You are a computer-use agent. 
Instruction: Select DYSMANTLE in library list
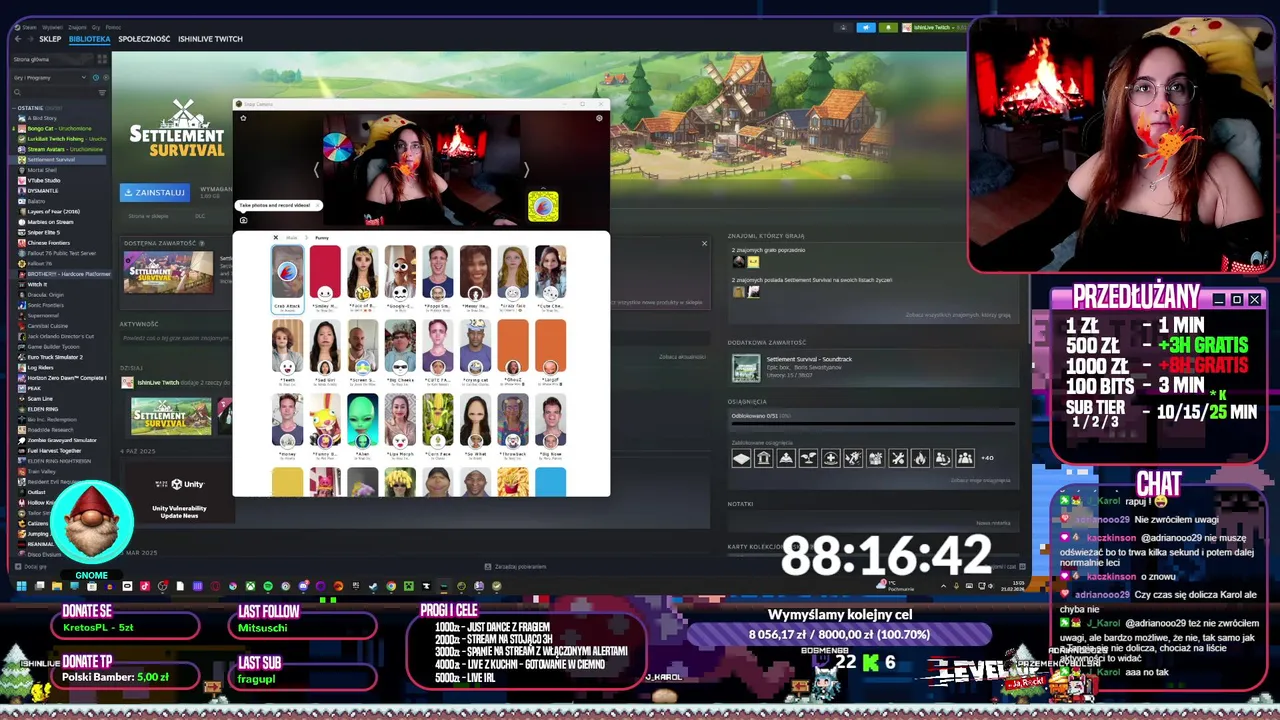(43, 190)
